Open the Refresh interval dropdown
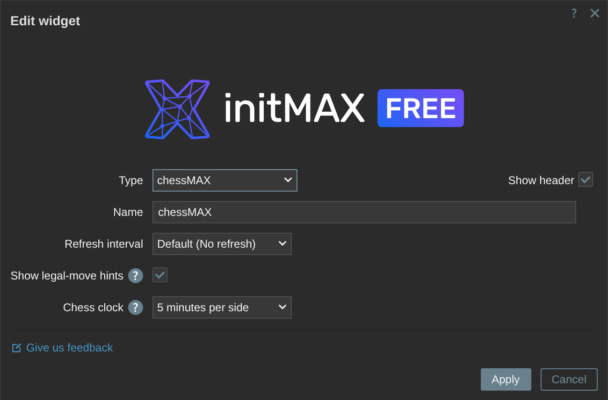Viewport: 608px width, 400px height. click(222, 244)
